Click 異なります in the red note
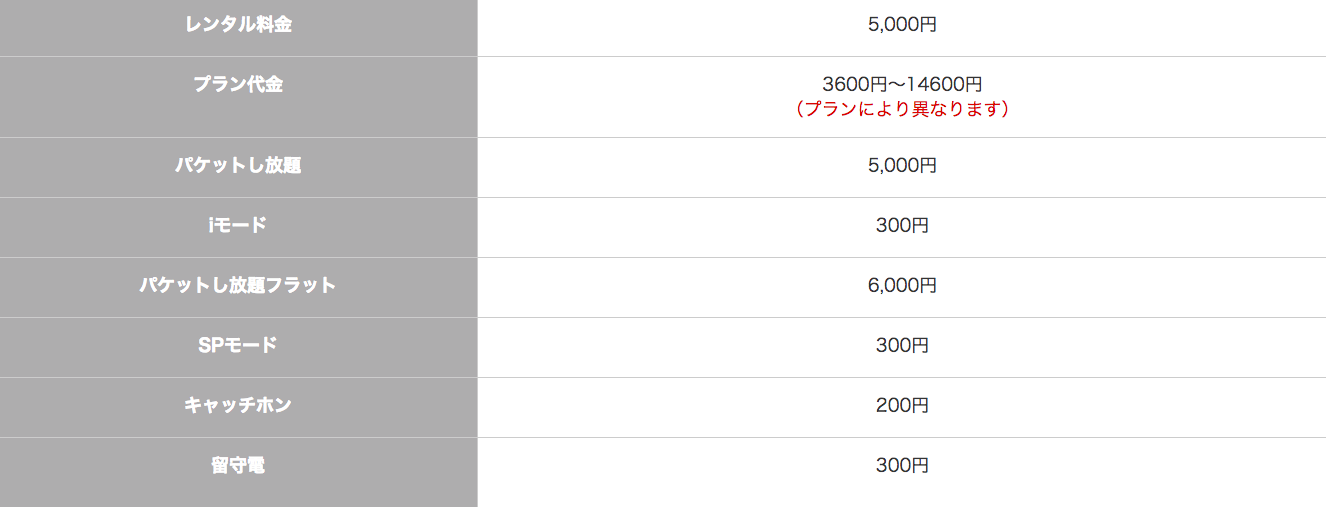Viewport: 1326px width, 507px height. pyautogui.click(x=954, y=109)
